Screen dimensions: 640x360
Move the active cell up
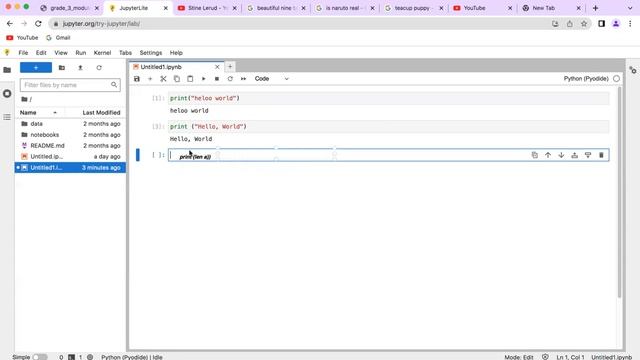548,155
